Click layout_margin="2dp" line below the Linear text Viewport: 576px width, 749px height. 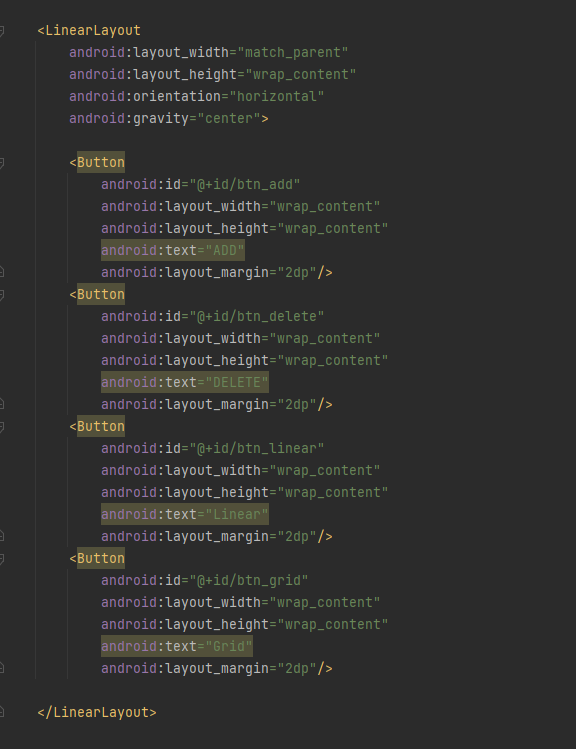click(x=217, y=536)
